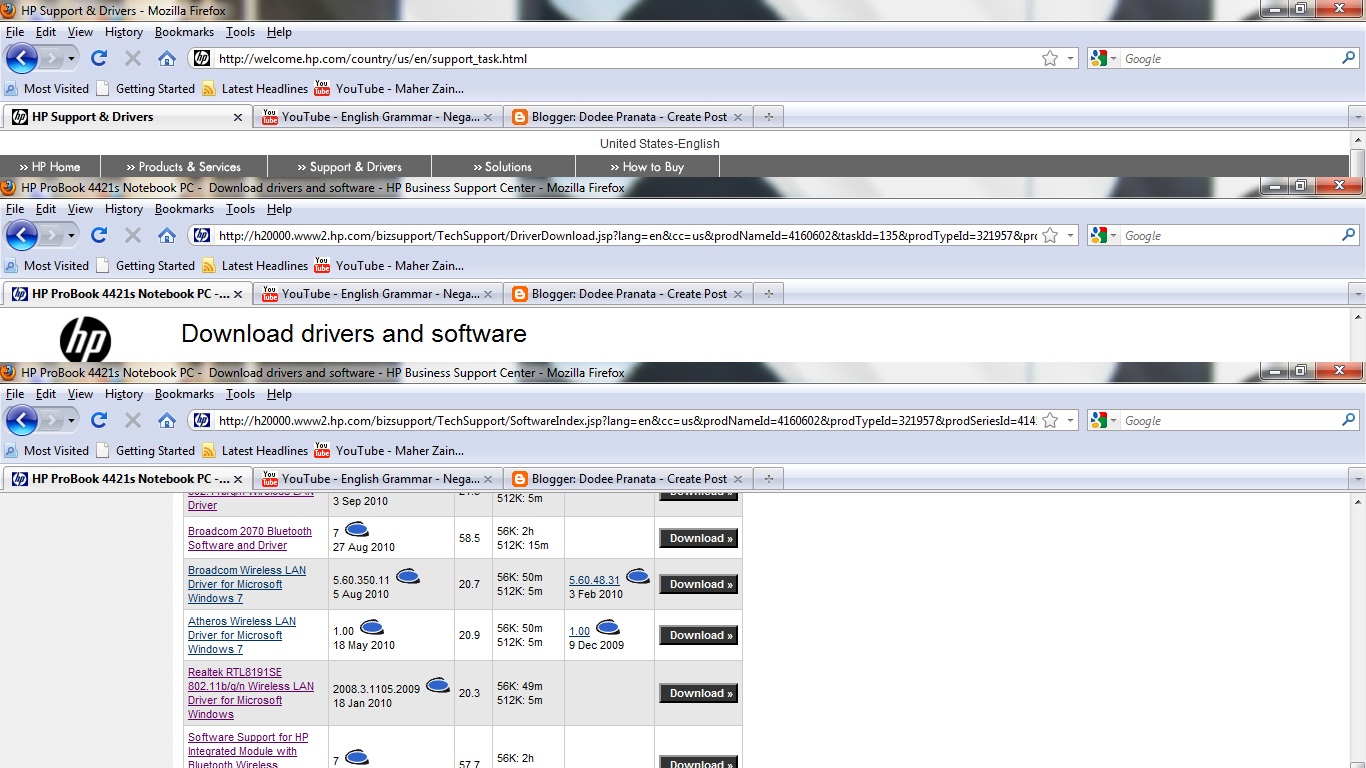
Task: Click Back arrow in HP Support & Drivers window
Action: coord(22,58)
